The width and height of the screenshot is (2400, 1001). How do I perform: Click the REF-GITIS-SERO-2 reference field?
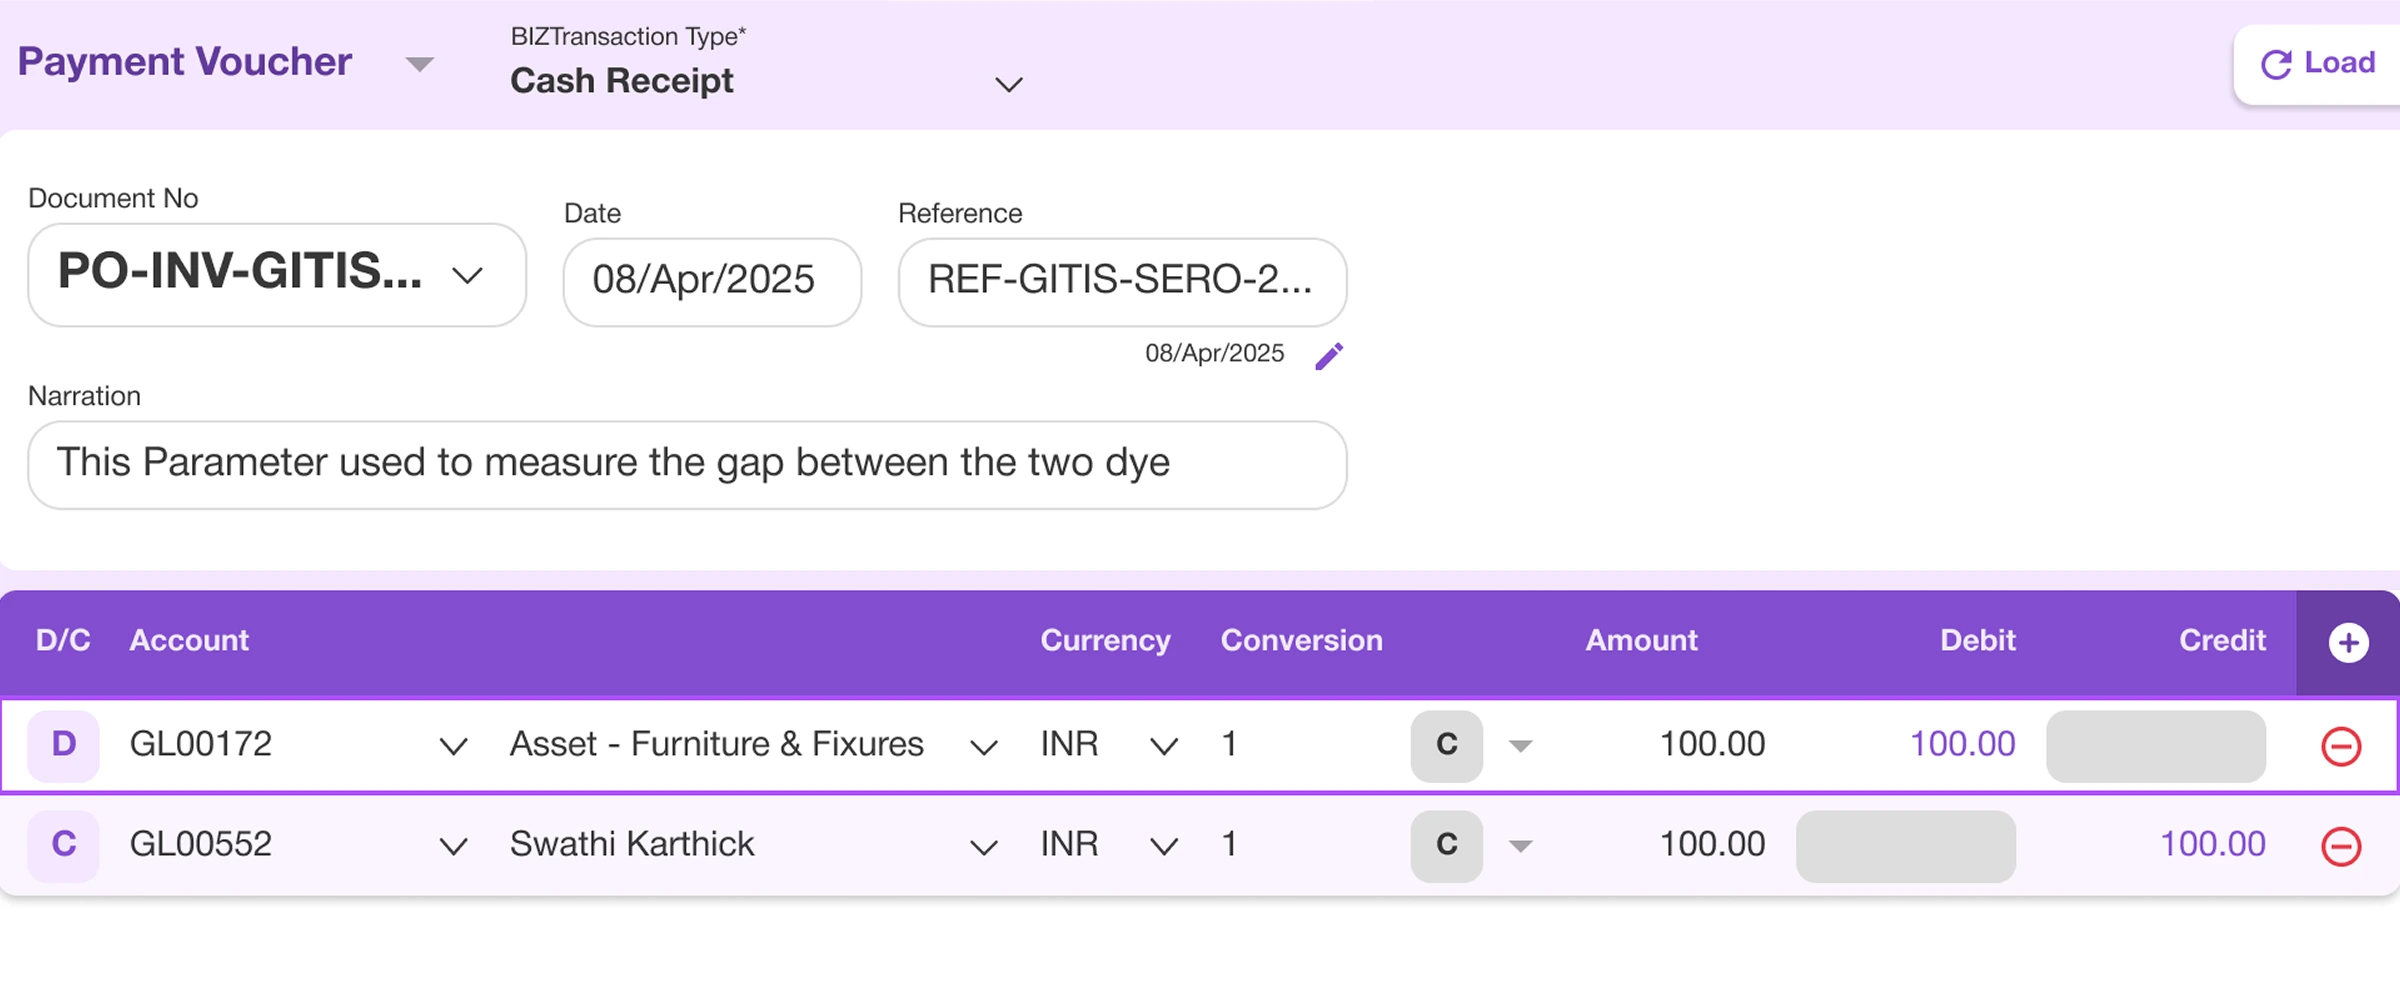click(1122, 281)
